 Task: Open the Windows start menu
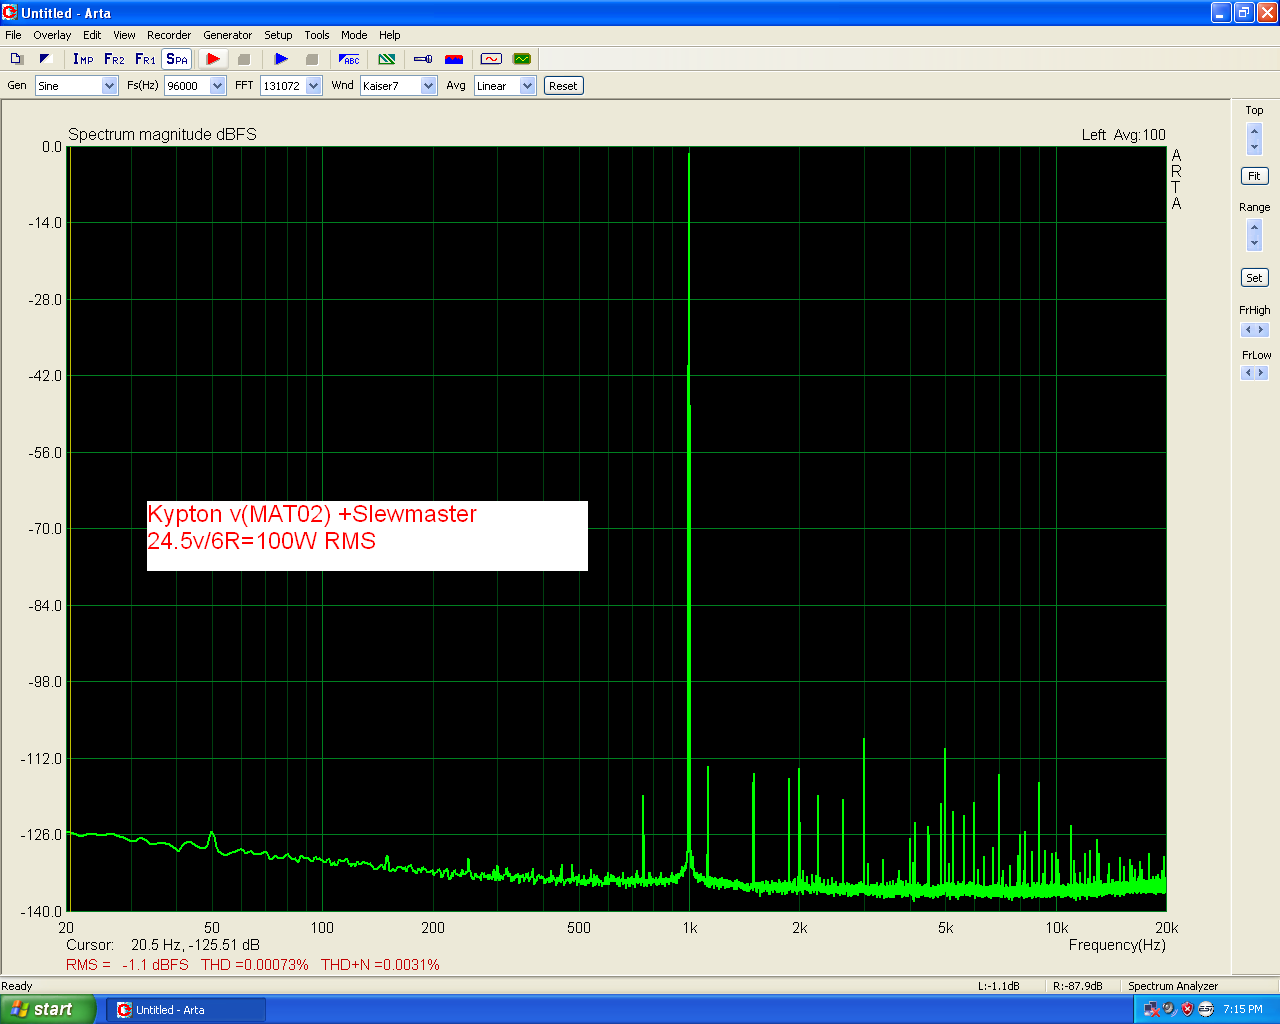[48, 1009]
